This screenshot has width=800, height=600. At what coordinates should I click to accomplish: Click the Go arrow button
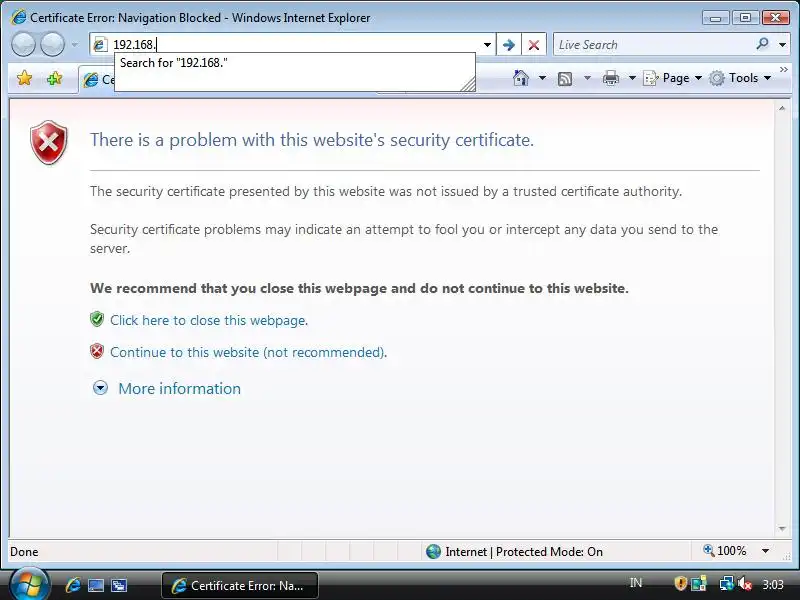pyautogui.click(x=509, y=45)
